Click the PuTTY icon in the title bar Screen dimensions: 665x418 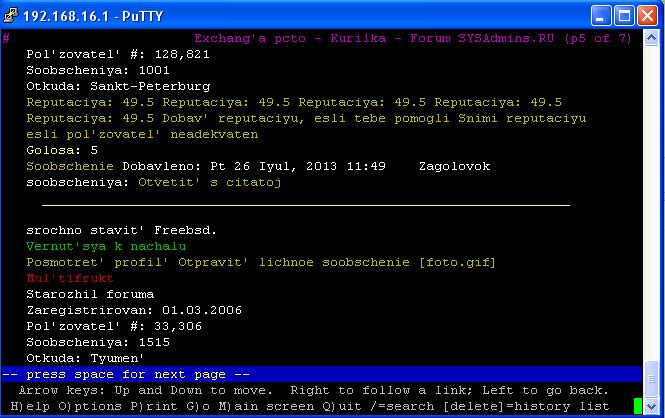coord(10,15)
